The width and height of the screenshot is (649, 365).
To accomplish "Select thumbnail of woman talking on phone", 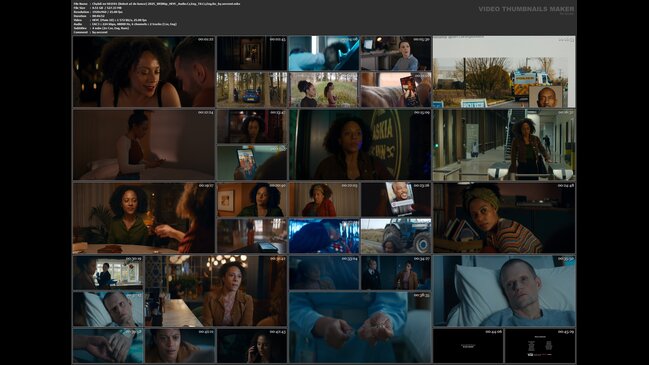I will [252, 346].
